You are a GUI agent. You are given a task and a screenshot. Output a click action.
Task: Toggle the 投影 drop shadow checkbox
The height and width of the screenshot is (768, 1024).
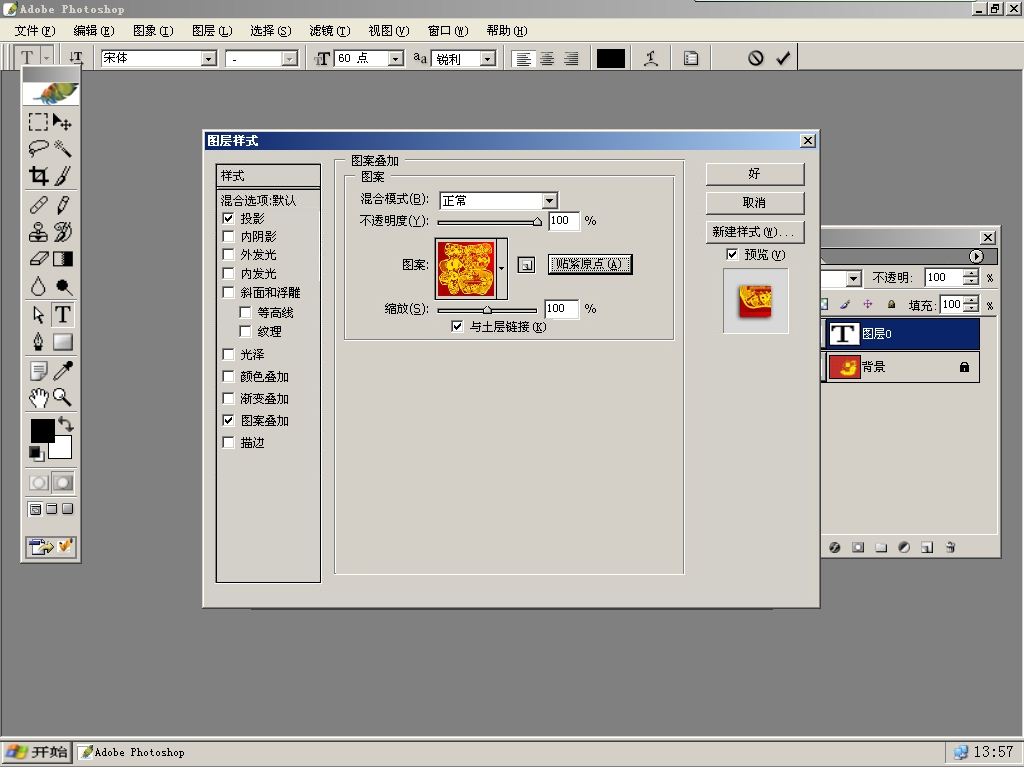click(x=228, y=218)
